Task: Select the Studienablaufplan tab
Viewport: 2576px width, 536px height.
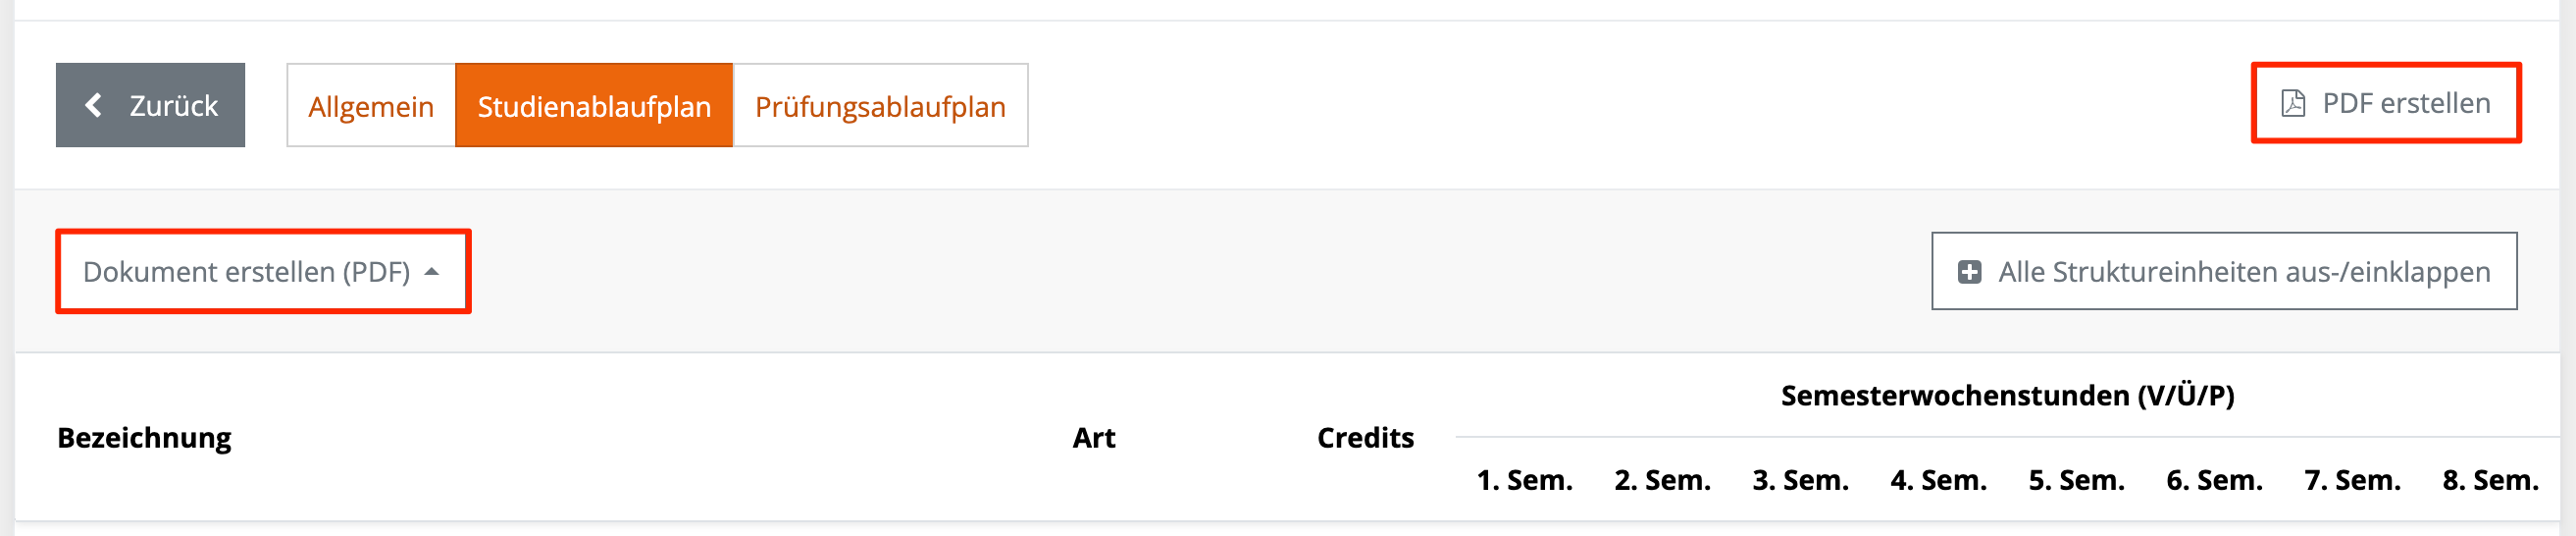Action: click(x=594, y=106)
